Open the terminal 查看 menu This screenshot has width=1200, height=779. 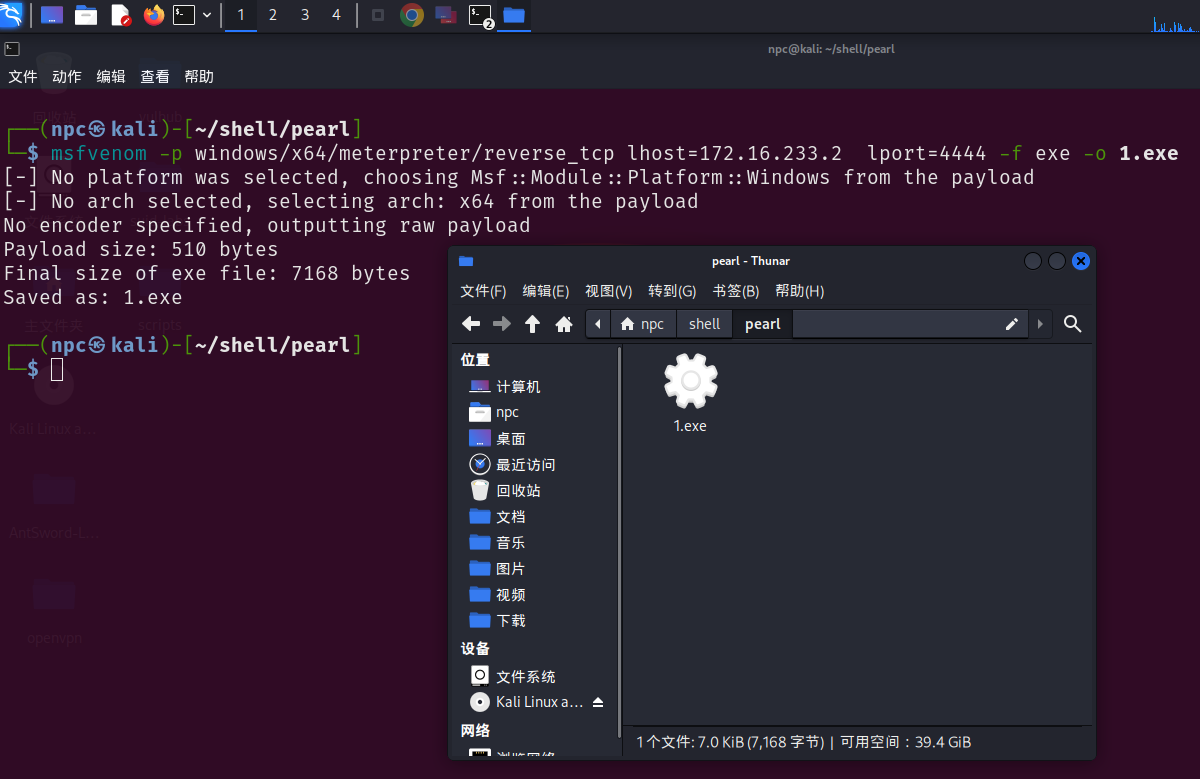tap(155, 77)
